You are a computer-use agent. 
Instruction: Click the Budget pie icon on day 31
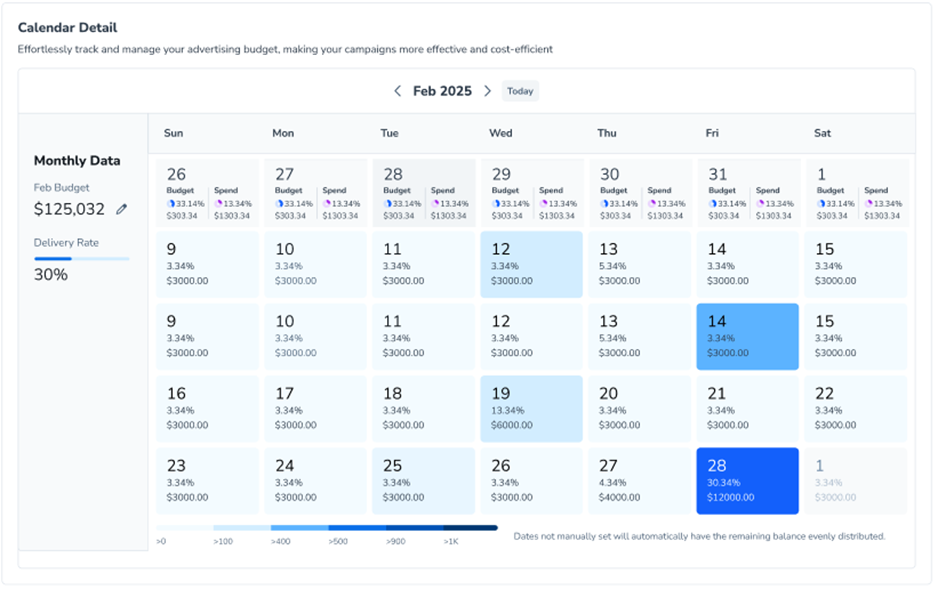point(712,203)
